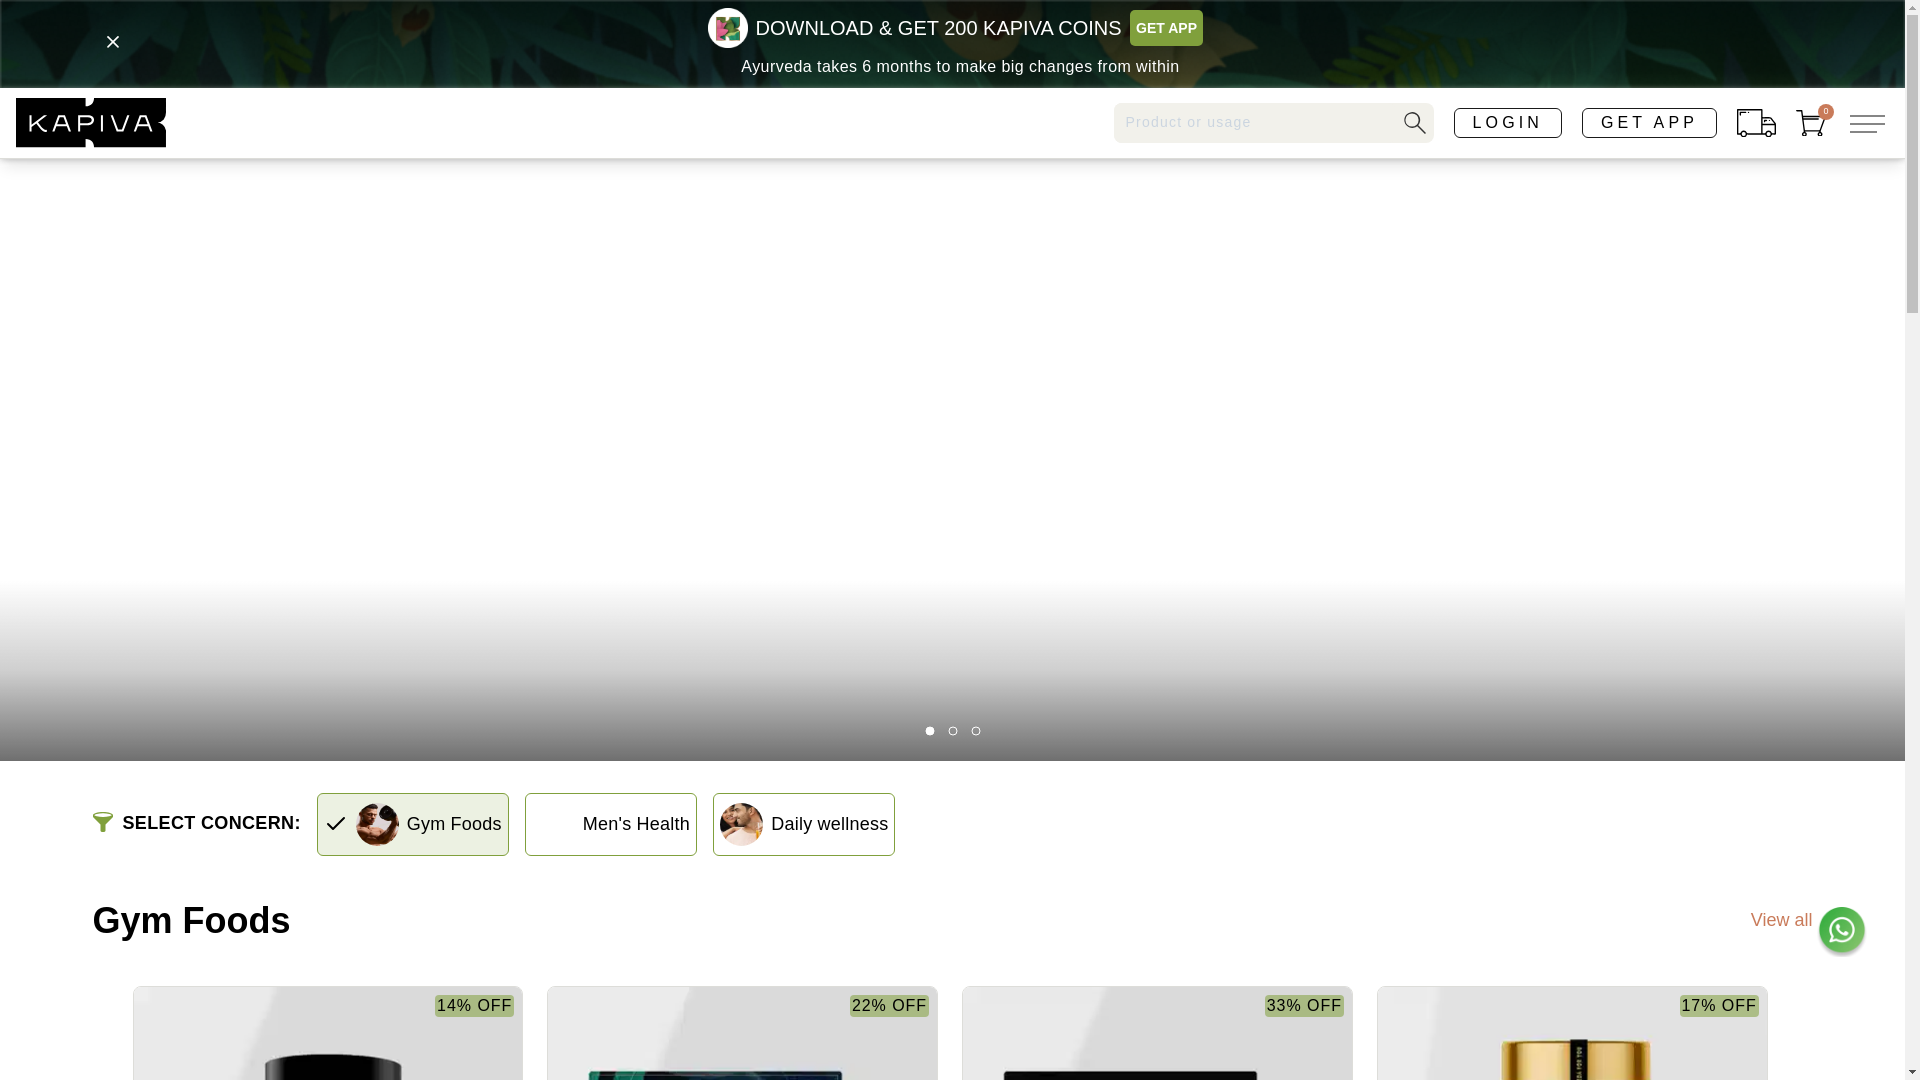Expand the hamburger menu
Screen dimensions: 1920x1080
[x=1867, y=123]
